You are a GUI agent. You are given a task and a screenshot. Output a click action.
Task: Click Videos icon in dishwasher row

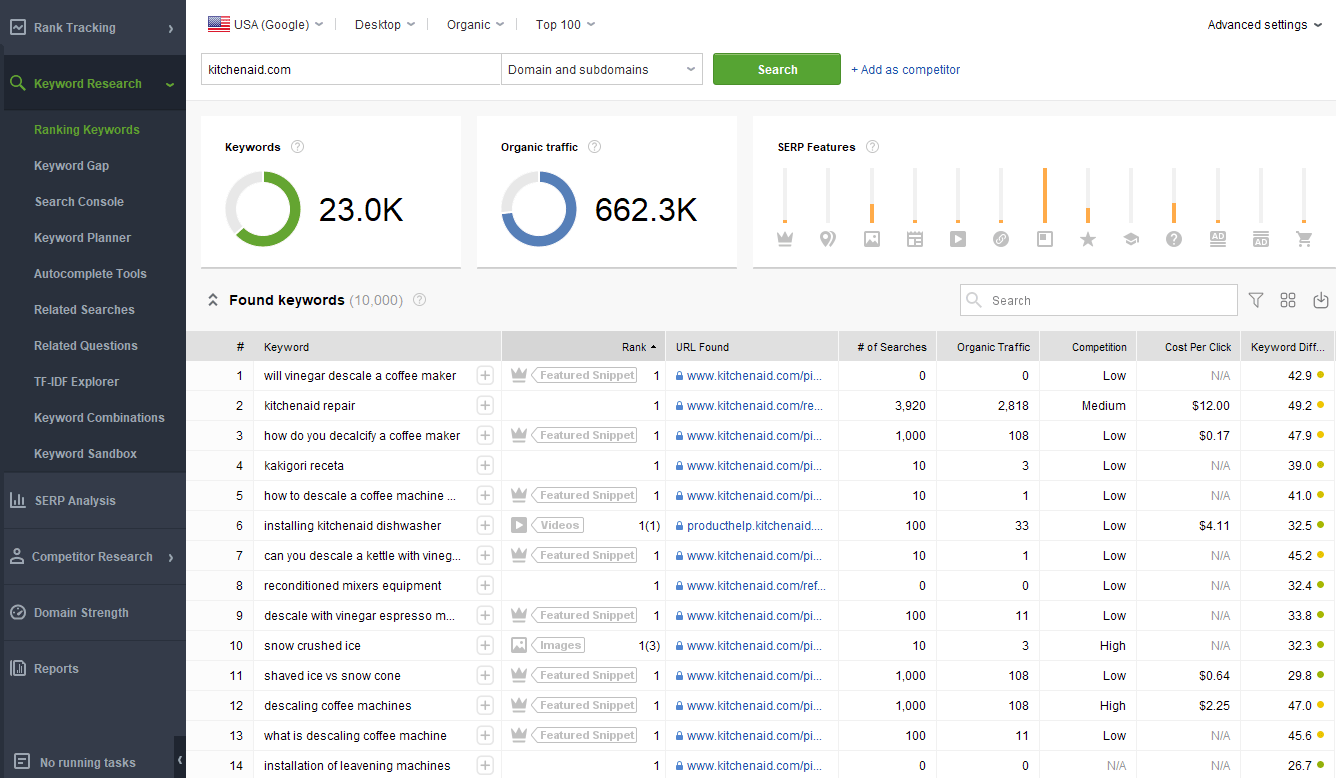pos(519,526)
